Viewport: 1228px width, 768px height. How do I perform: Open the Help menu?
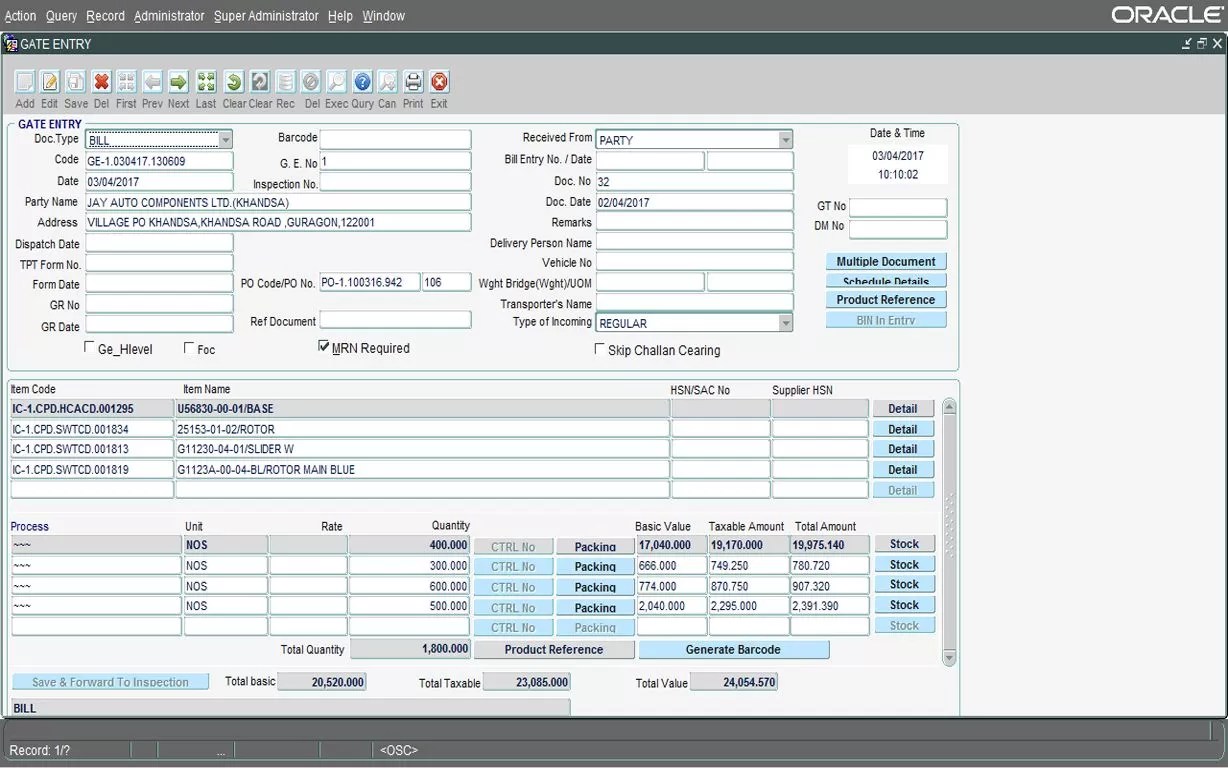click(x=340, y=16)
